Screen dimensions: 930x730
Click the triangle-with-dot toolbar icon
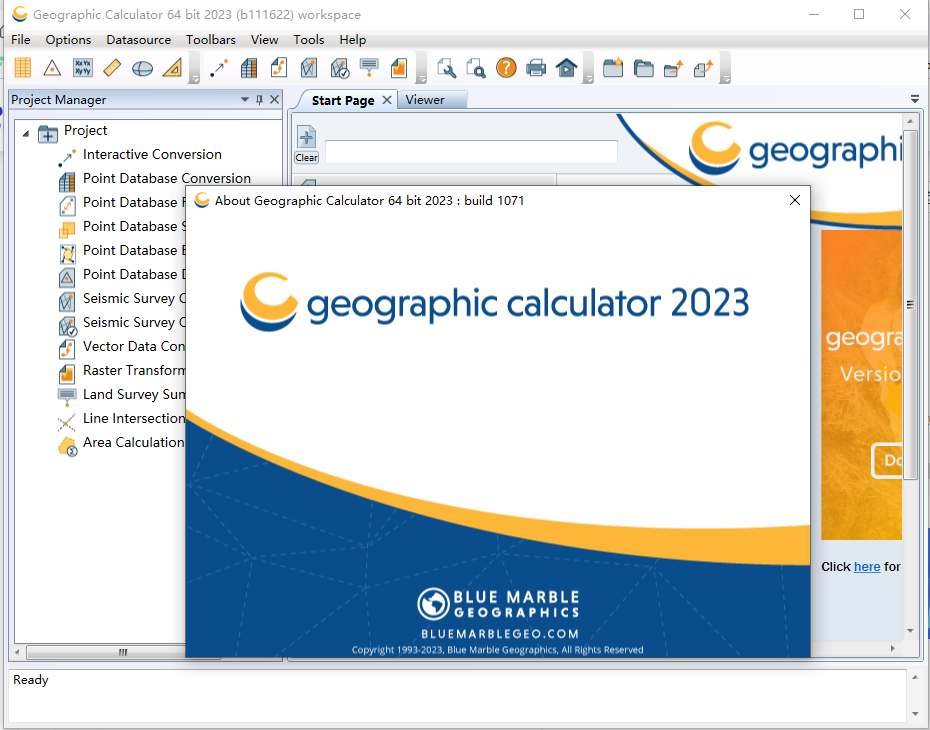click(x=52, y=68)
